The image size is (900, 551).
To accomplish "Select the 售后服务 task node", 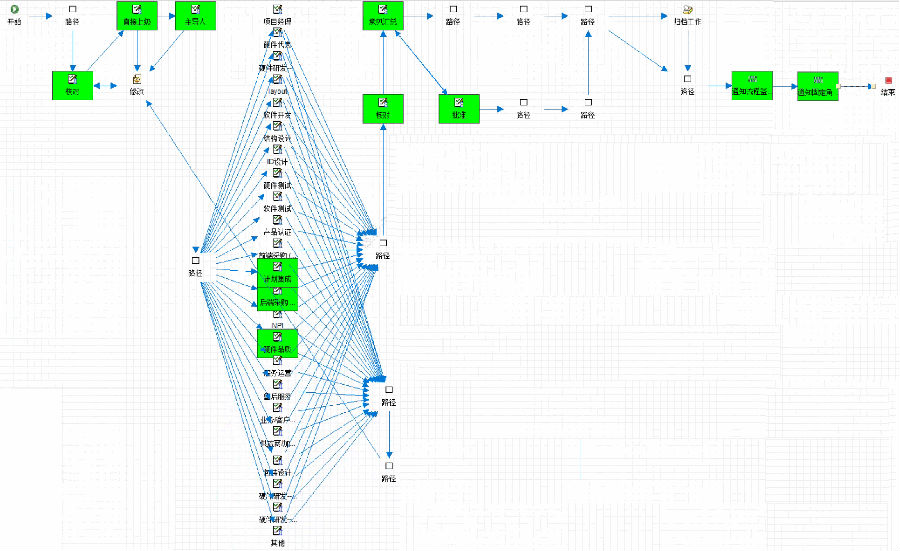I will click(277, 384).
